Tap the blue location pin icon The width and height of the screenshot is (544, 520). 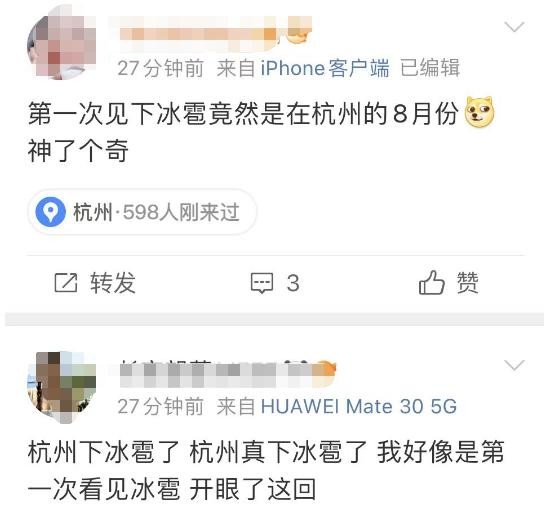click(51, 212)
